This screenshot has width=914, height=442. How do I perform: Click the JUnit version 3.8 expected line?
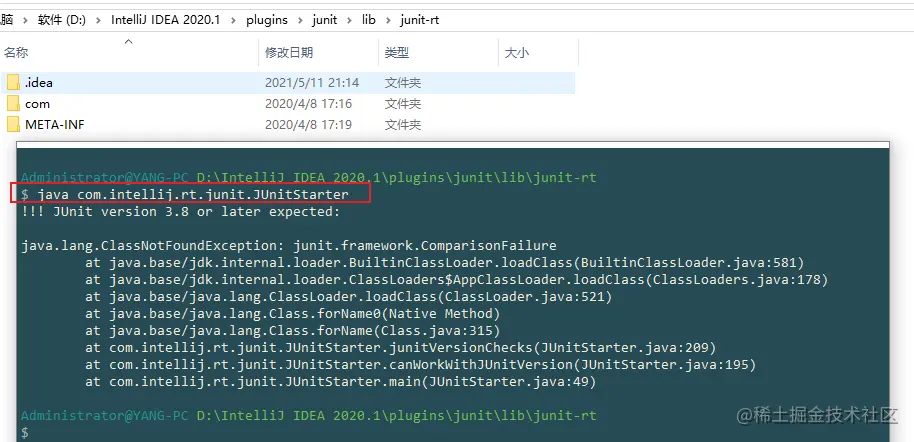point(180,212)
